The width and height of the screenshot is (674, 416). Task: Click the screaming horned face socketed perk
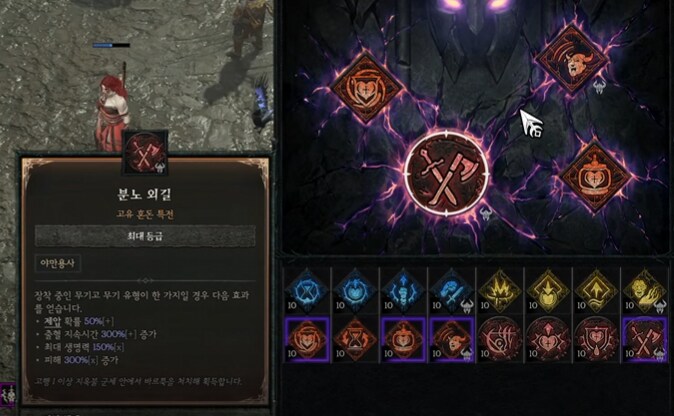click(x=572, y=58)
